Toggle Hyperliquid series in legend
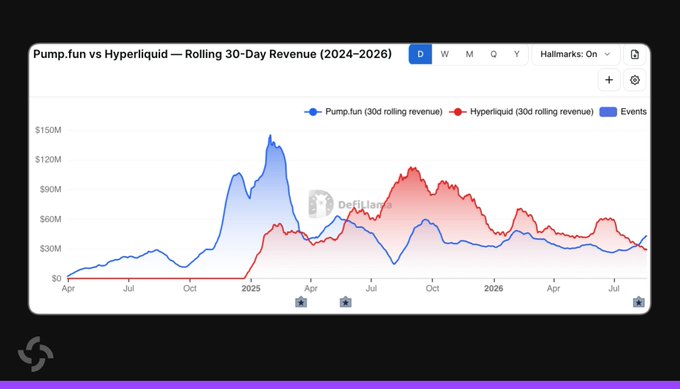This screenshot has width=680, height=389. (521, 112)
